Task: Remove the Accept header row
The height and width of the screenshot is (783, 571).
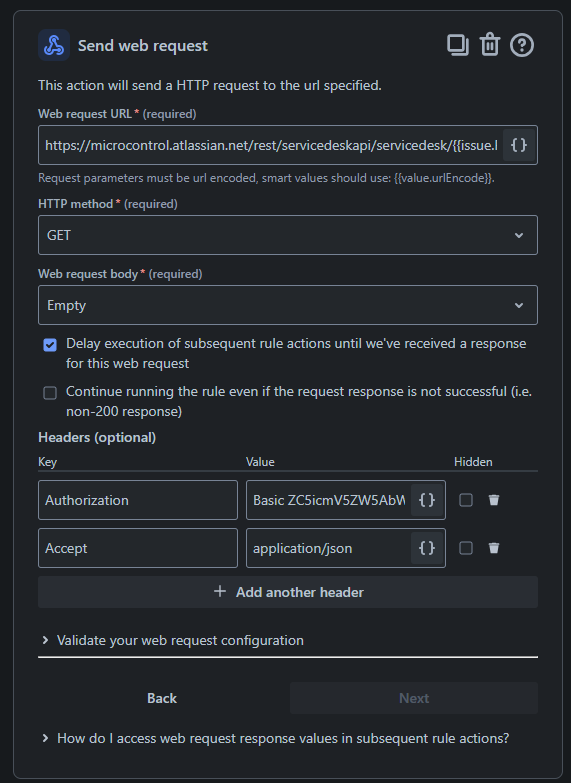Action: (494, 548)
